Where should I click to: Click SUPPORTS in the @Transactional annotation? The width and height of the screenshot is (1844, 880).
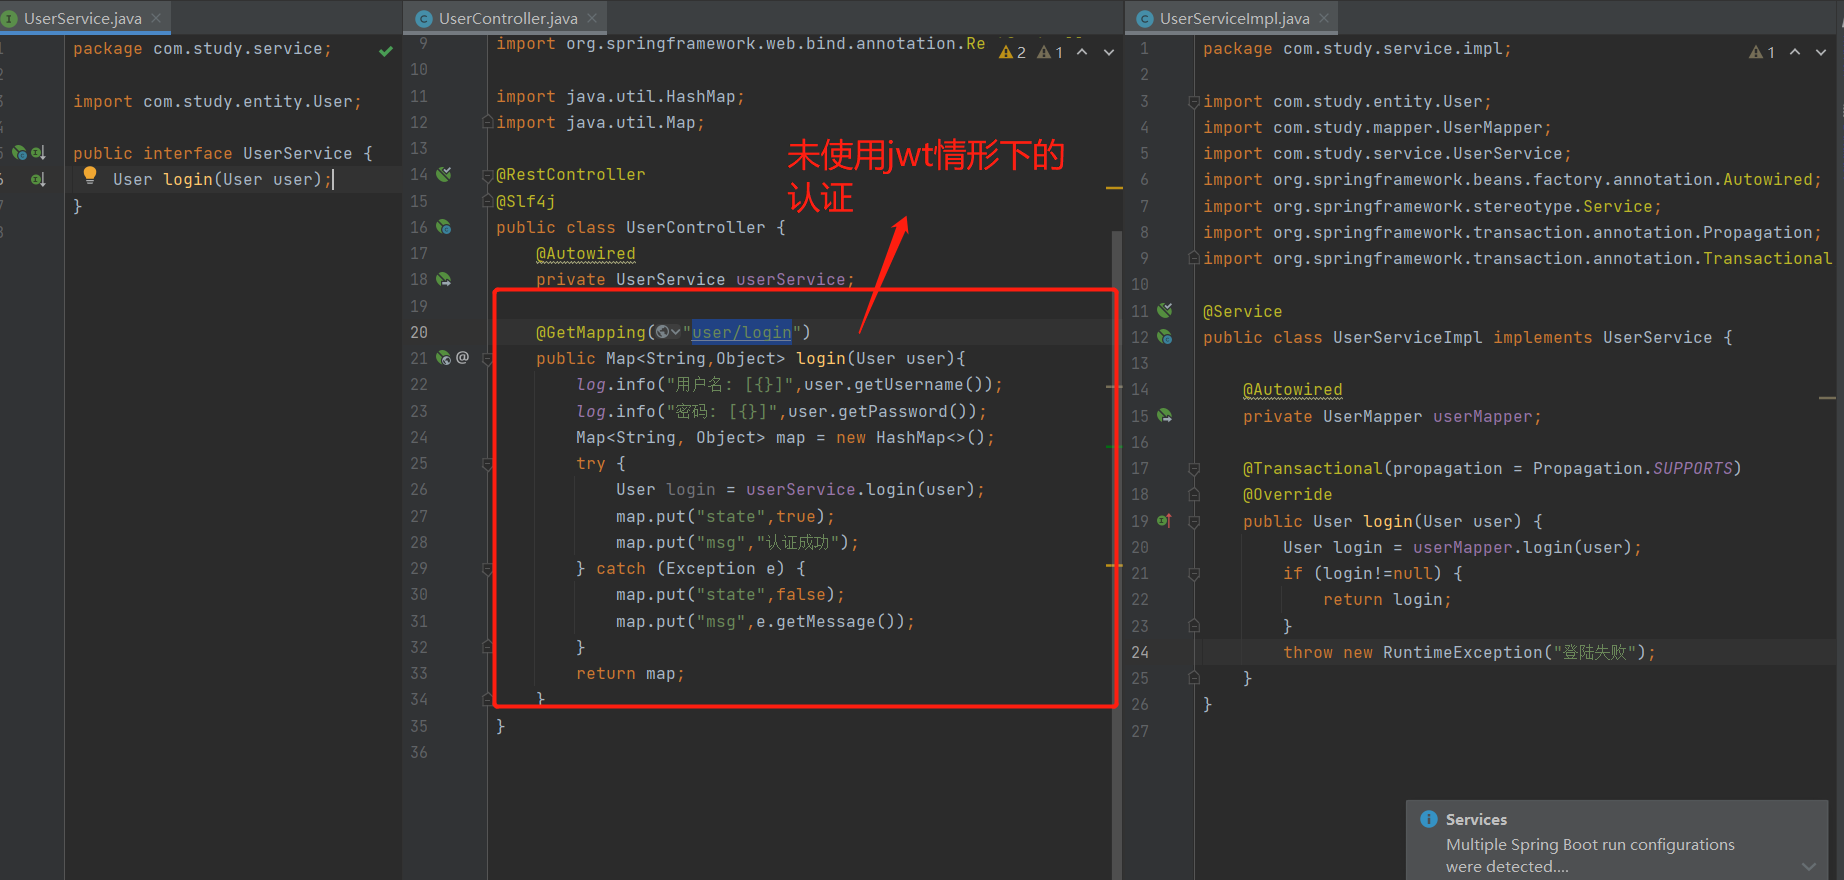click(x=1693, y=468)
